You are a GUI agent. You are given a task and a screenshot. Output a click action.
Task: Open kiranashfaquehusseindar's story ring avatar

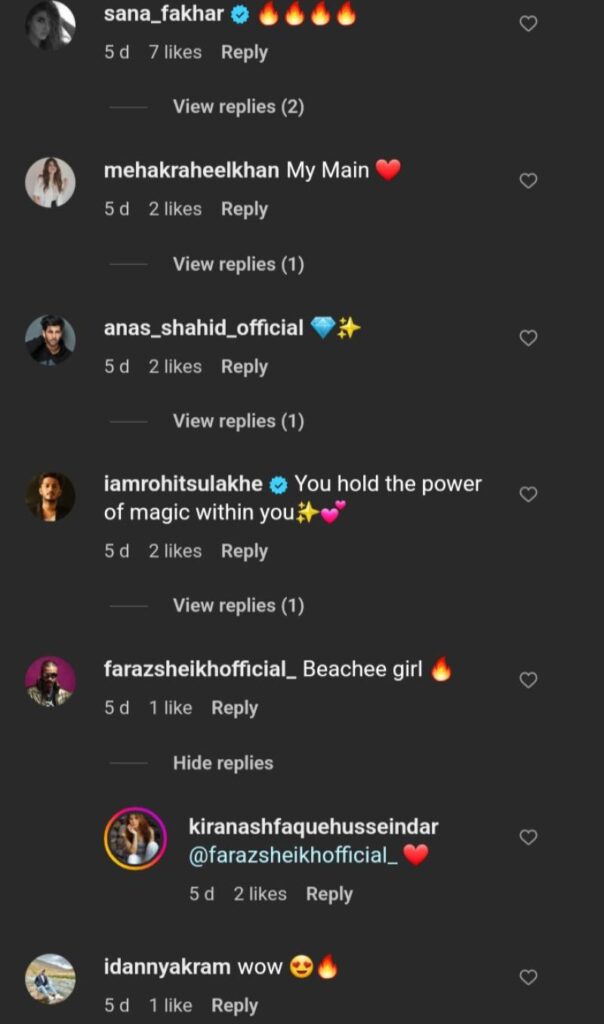tap(135, 839)
